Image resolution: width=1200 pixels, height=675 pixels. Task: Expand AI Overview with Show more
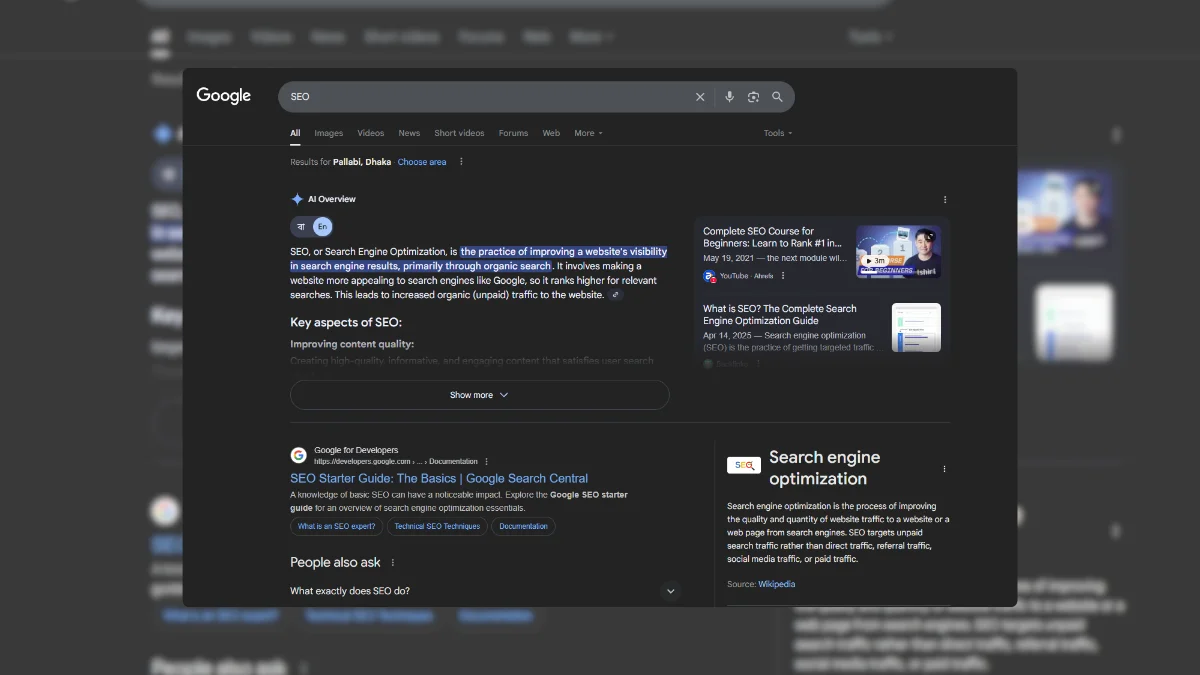pos(479,395)
